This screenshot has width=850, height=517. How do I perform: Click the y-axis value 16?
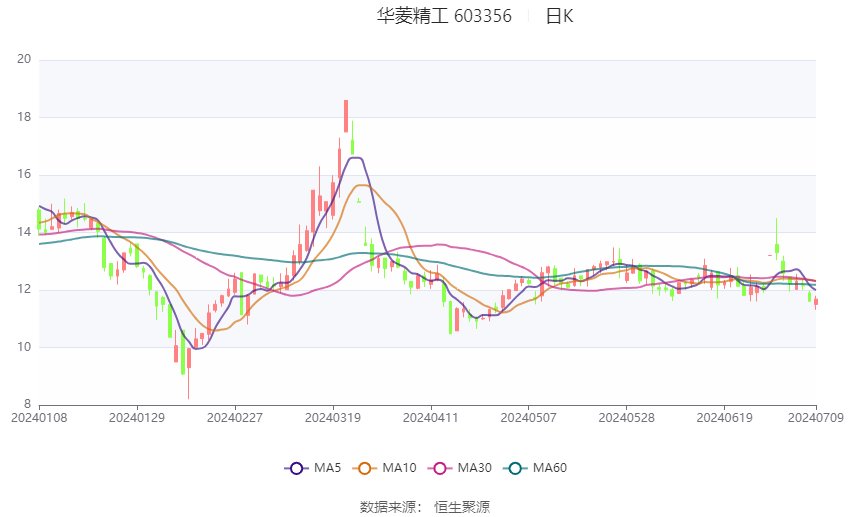pyautogui.click(x=24, y=175)
